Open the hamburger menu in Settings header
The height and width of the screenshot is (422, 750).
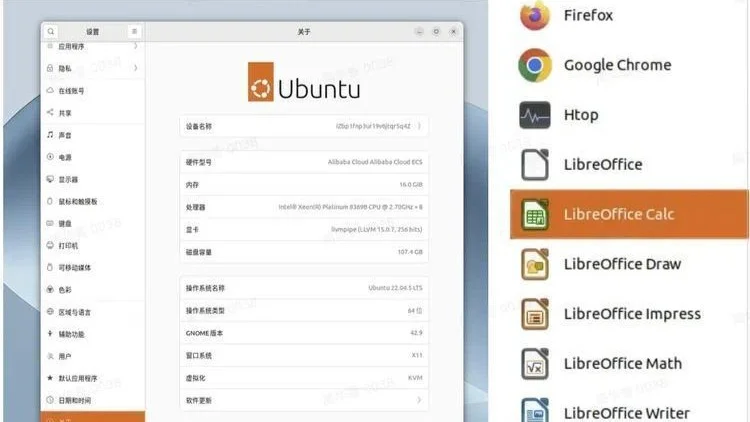(134, 32)
